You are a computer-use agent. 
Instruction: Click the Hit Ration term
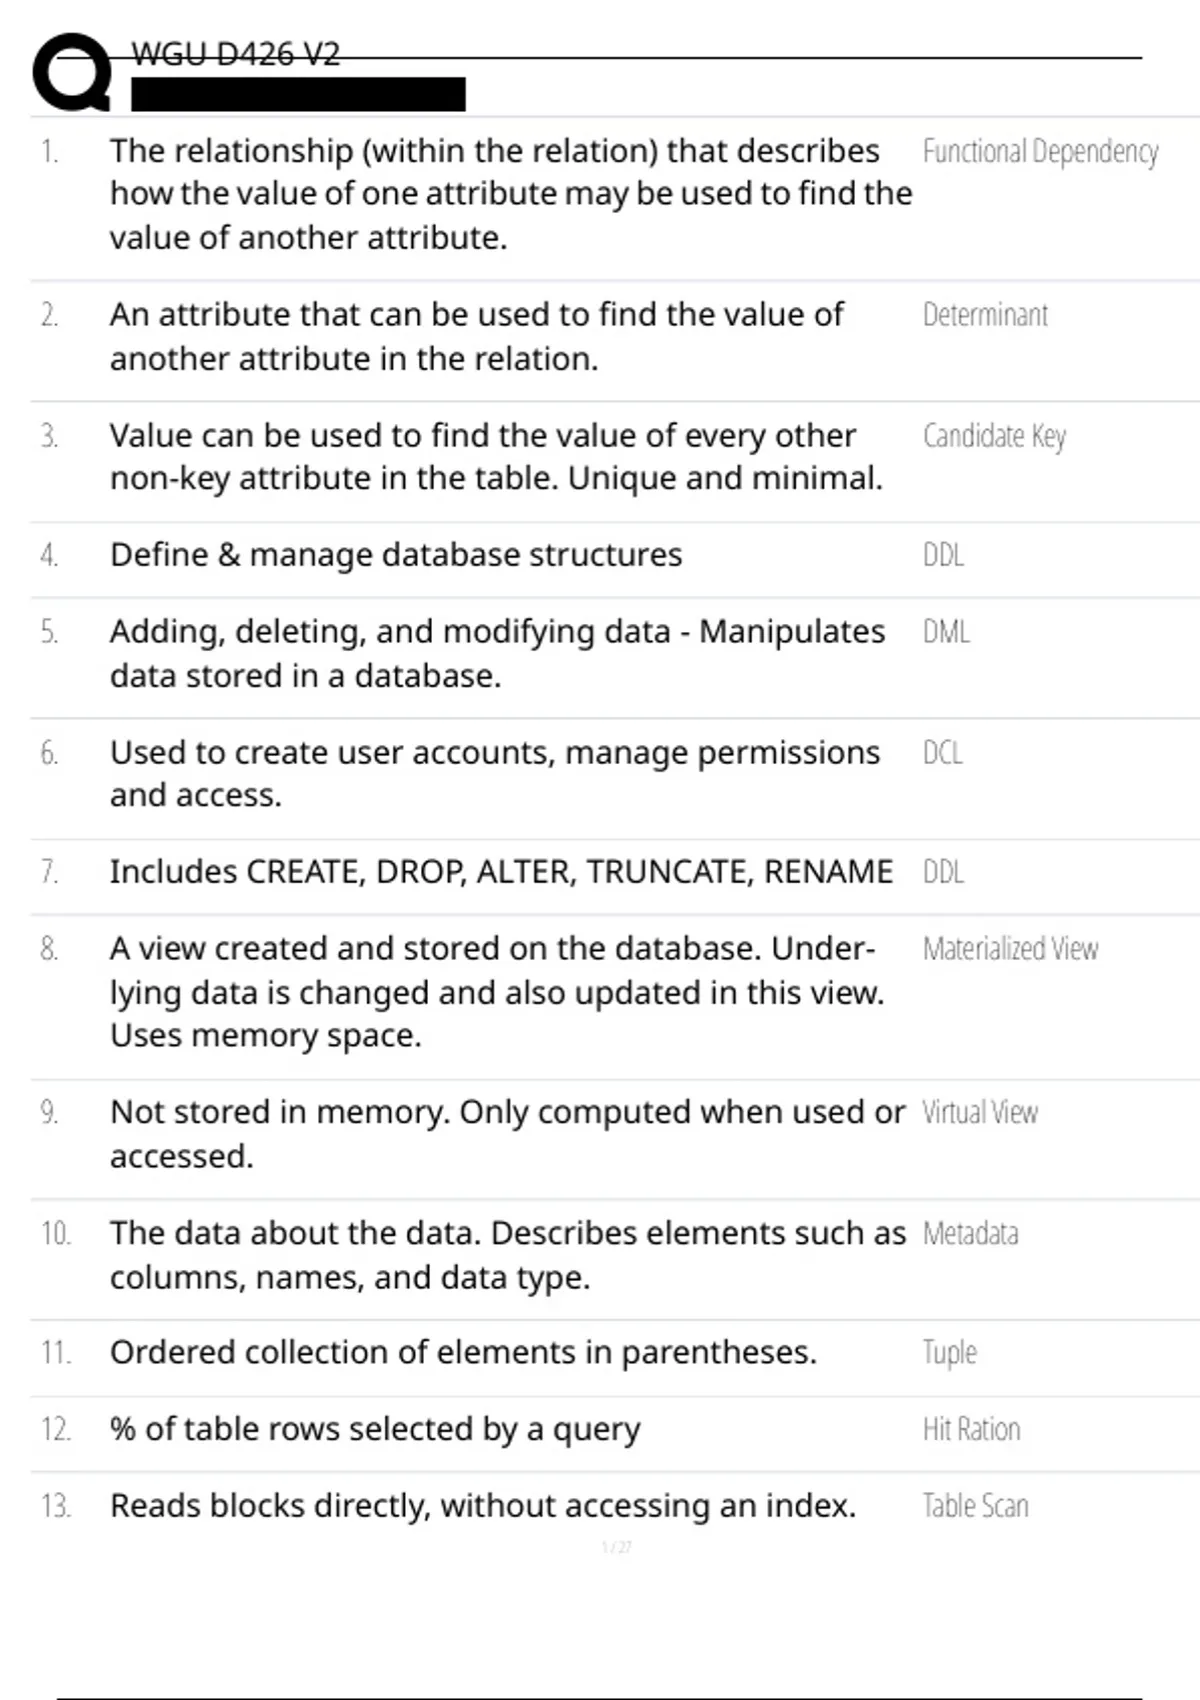(x=971, y=1429)
